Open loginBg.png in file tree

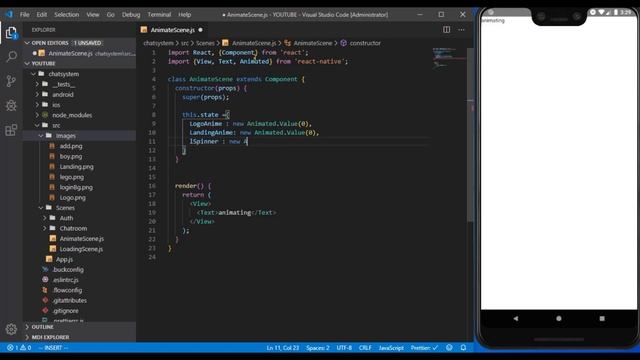[76, 187]
